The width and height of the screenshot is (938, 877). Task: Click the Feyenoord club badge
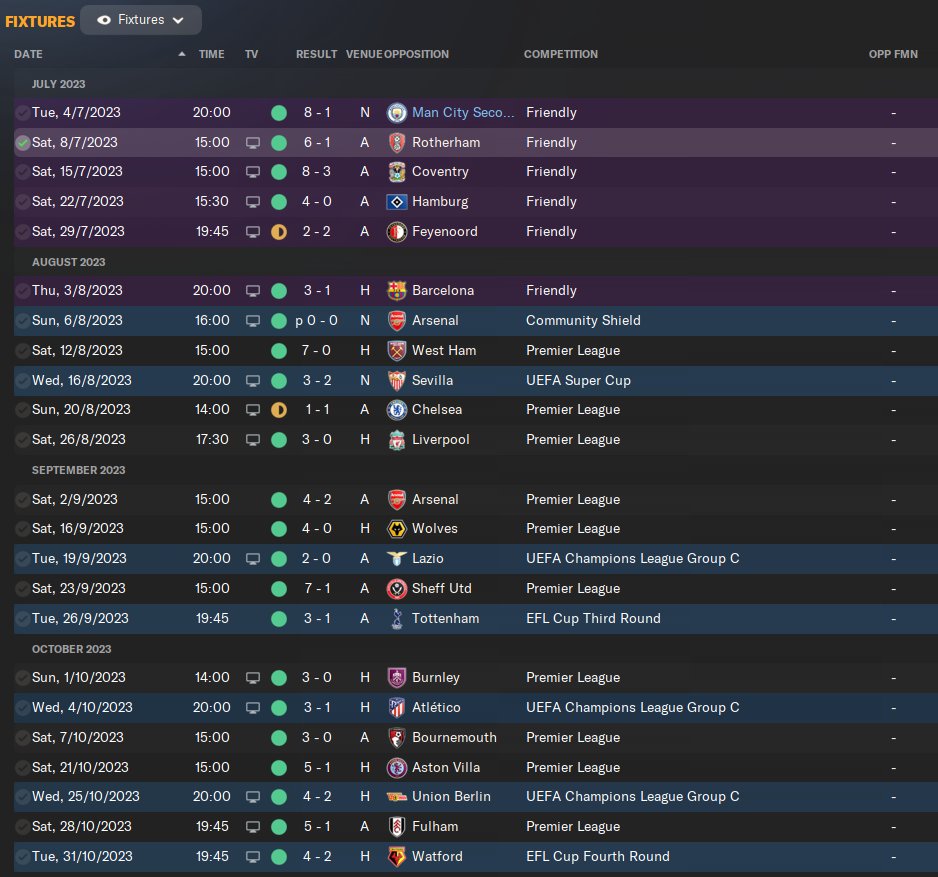397,232
